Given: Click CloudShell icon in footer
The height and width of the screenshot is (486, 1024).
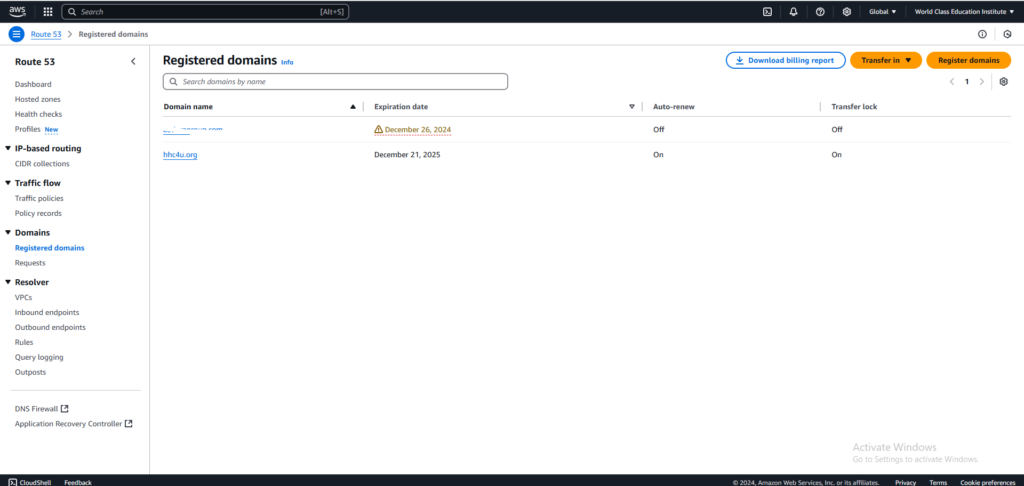Looking at the screenshot, I should [x=12, y=482].
